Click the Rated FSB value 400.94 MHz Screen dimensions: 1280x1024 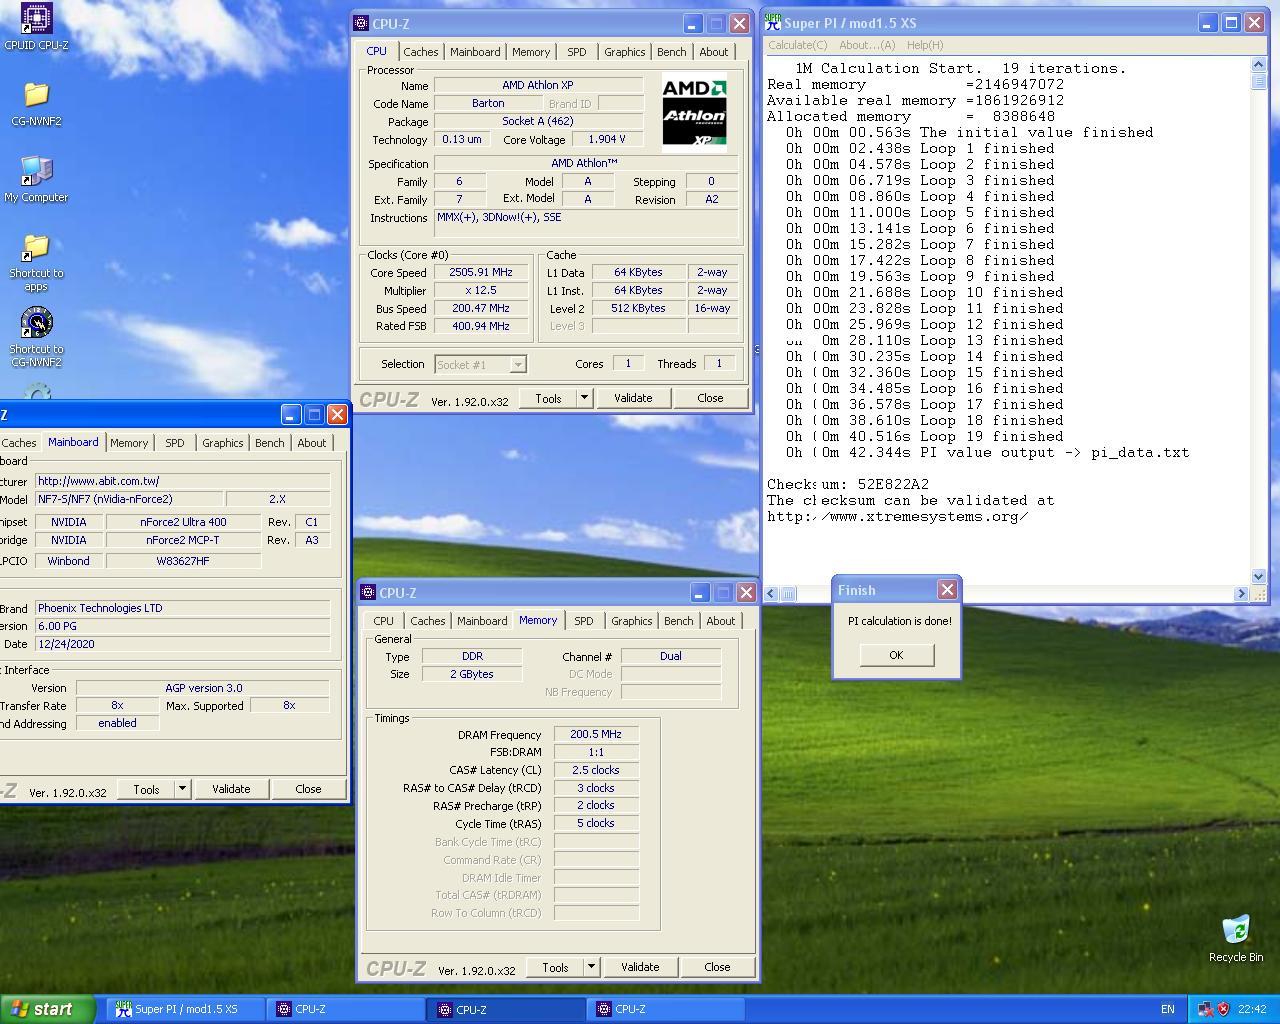pos(481,326)
